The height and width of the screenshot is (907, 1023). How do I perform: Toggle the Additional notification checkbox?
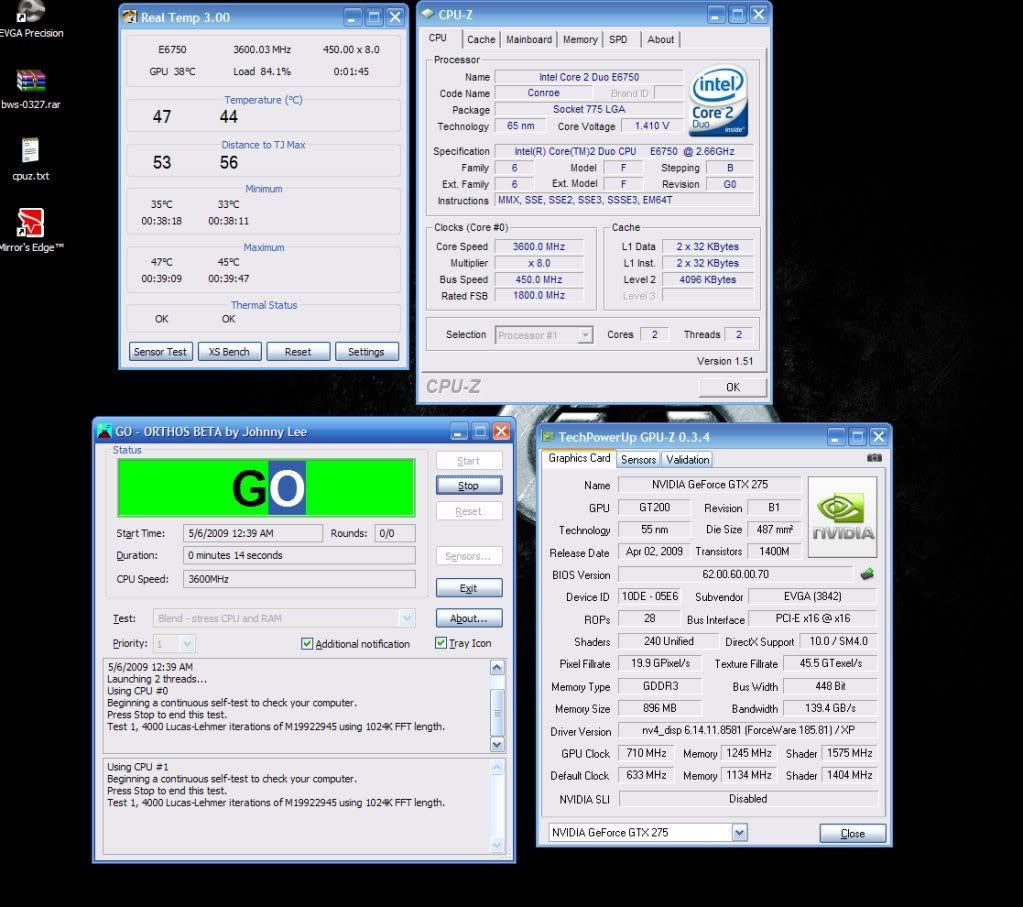coord(307,643)
